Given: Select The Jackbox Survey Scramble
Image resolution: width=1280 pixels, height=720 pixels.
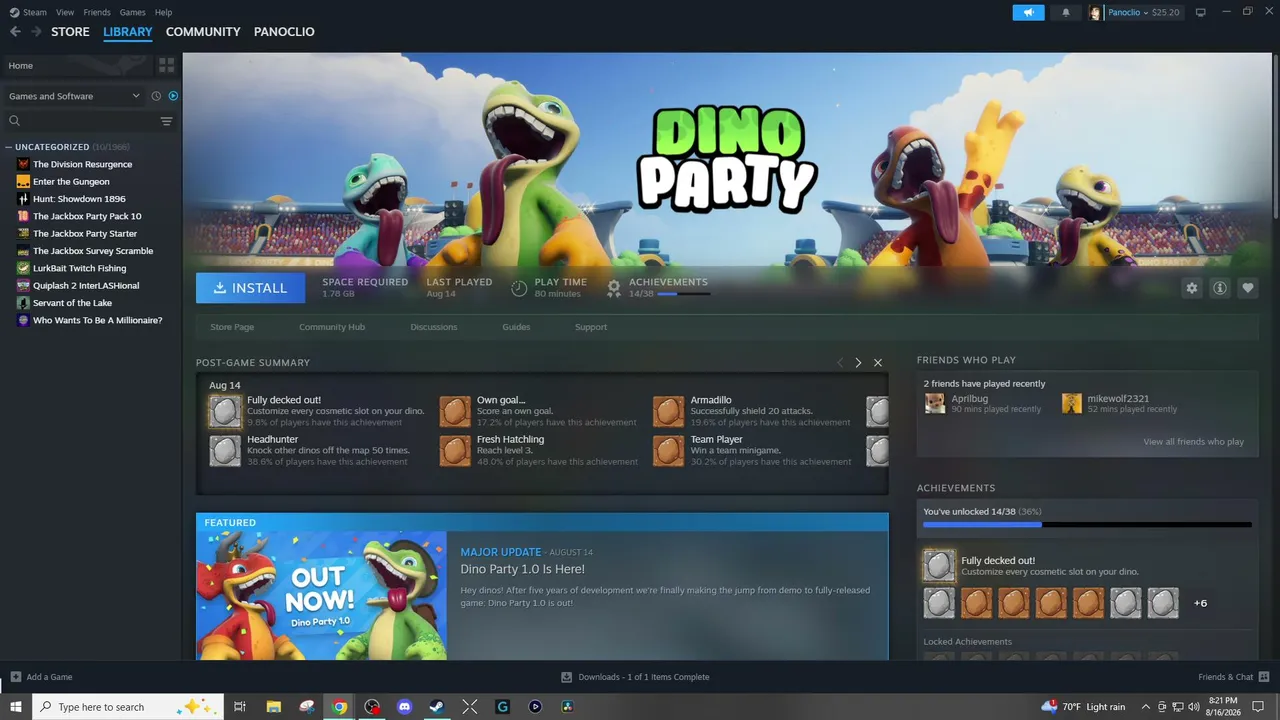Looking at the screenshot, I should tap(91, 251).
